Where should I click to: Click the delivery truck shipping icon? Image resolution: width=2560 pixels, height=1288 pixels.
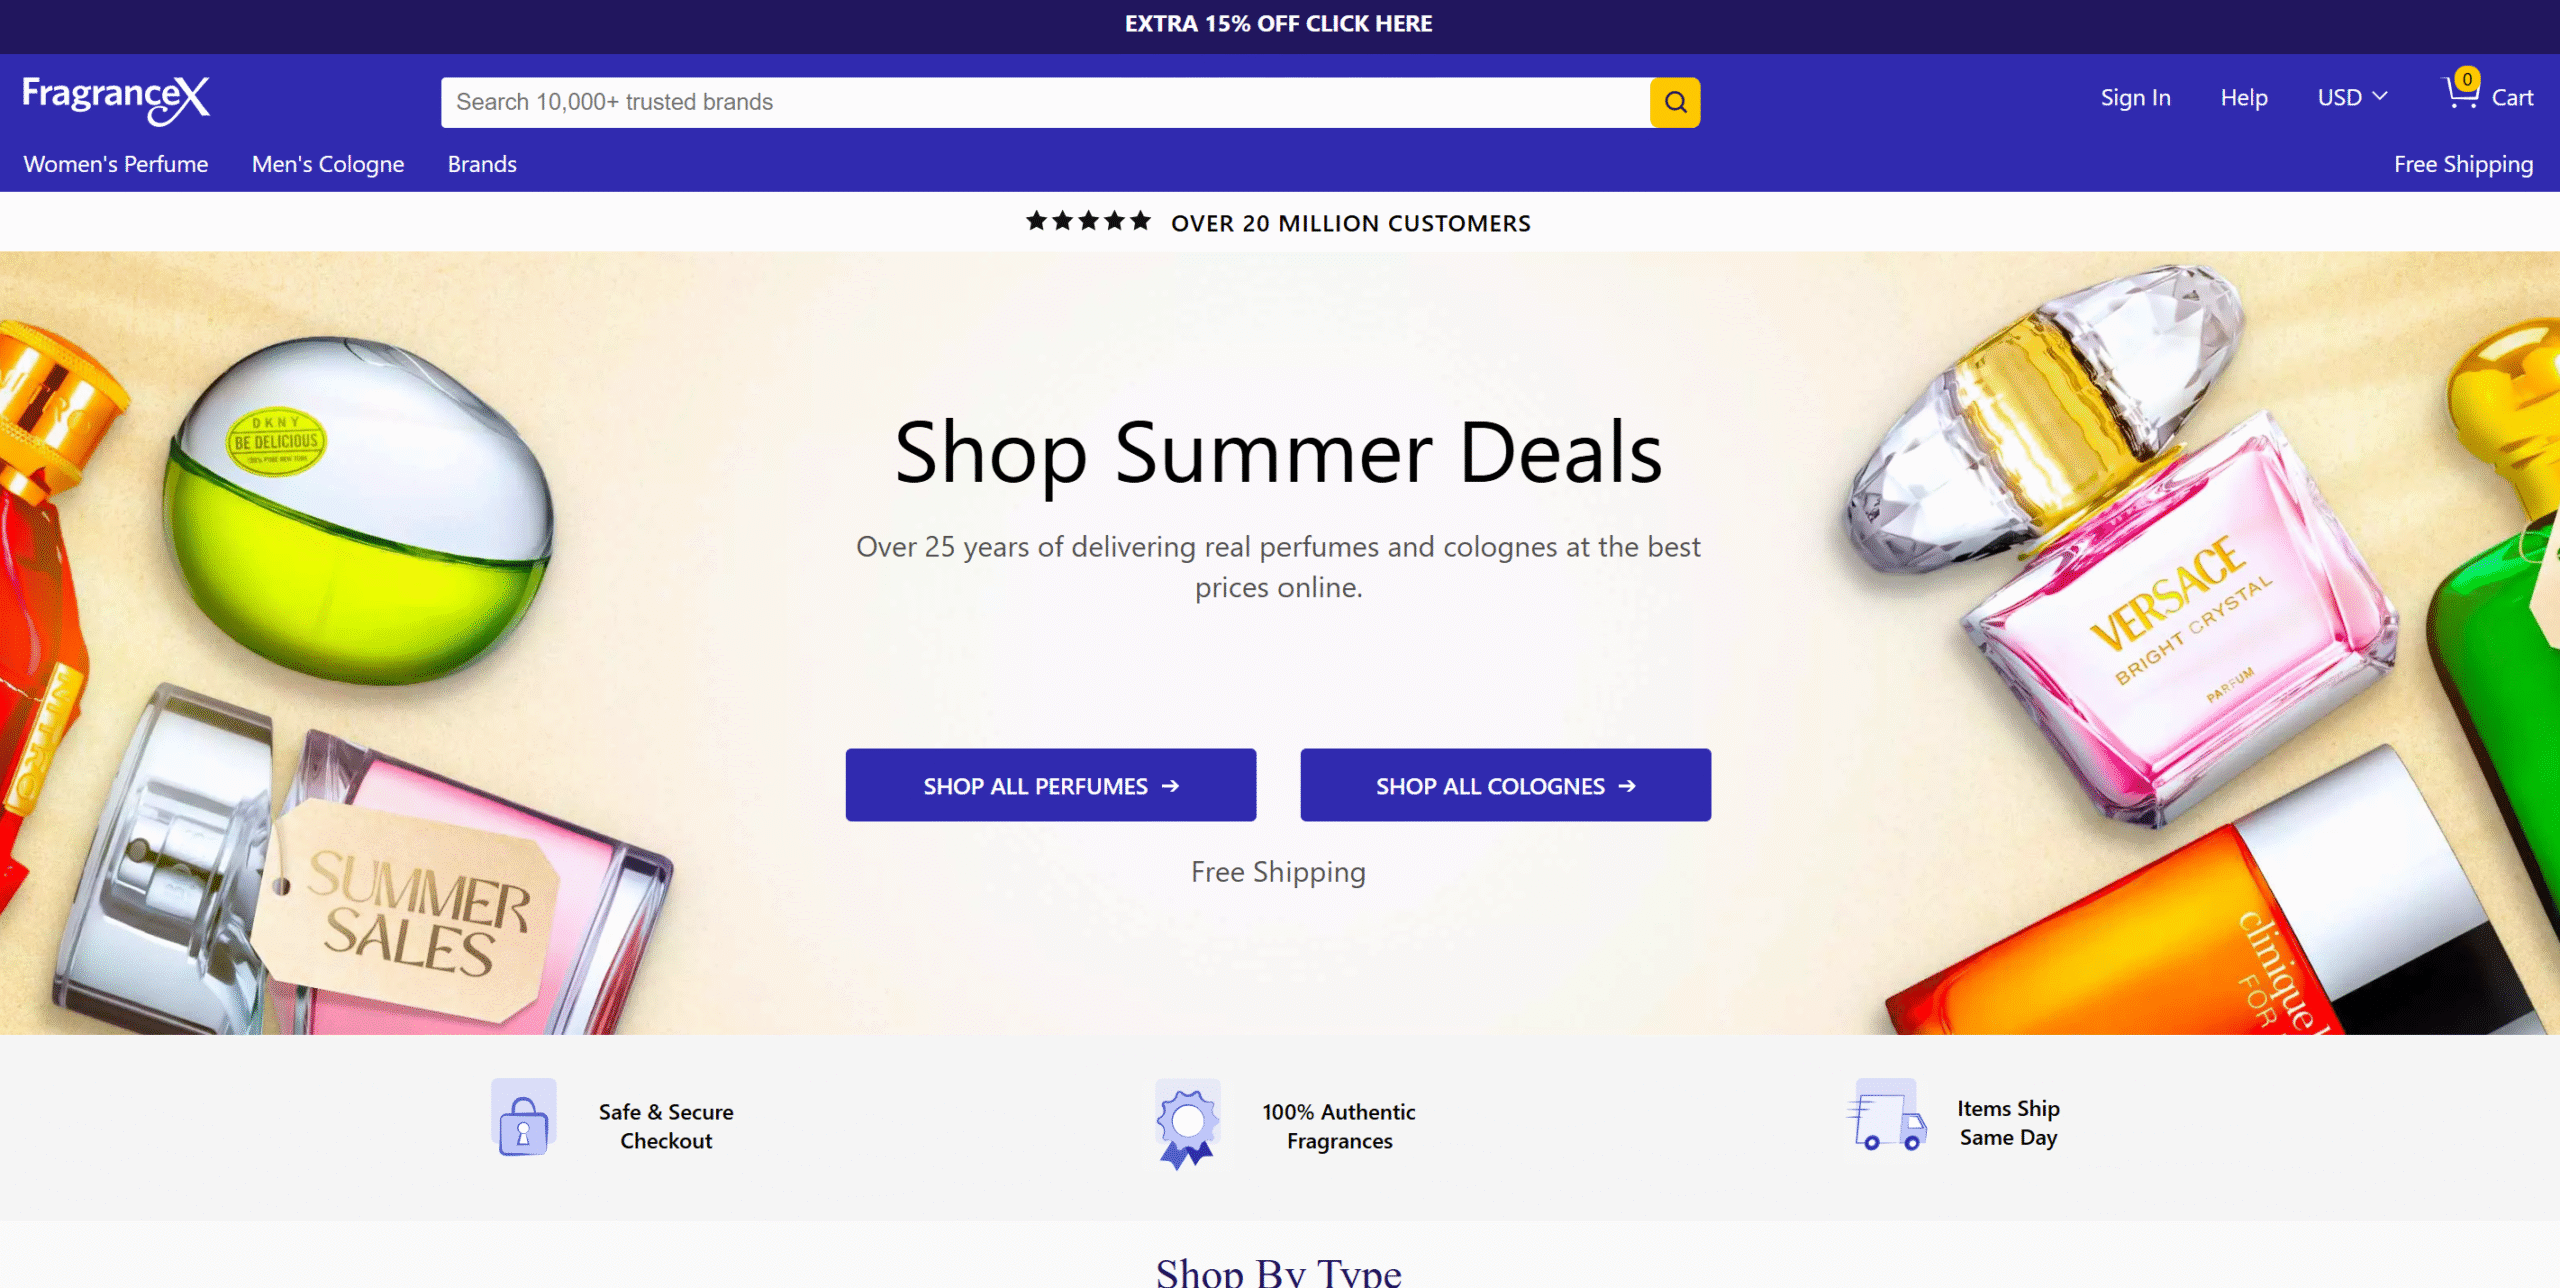click(1887, 1116)
